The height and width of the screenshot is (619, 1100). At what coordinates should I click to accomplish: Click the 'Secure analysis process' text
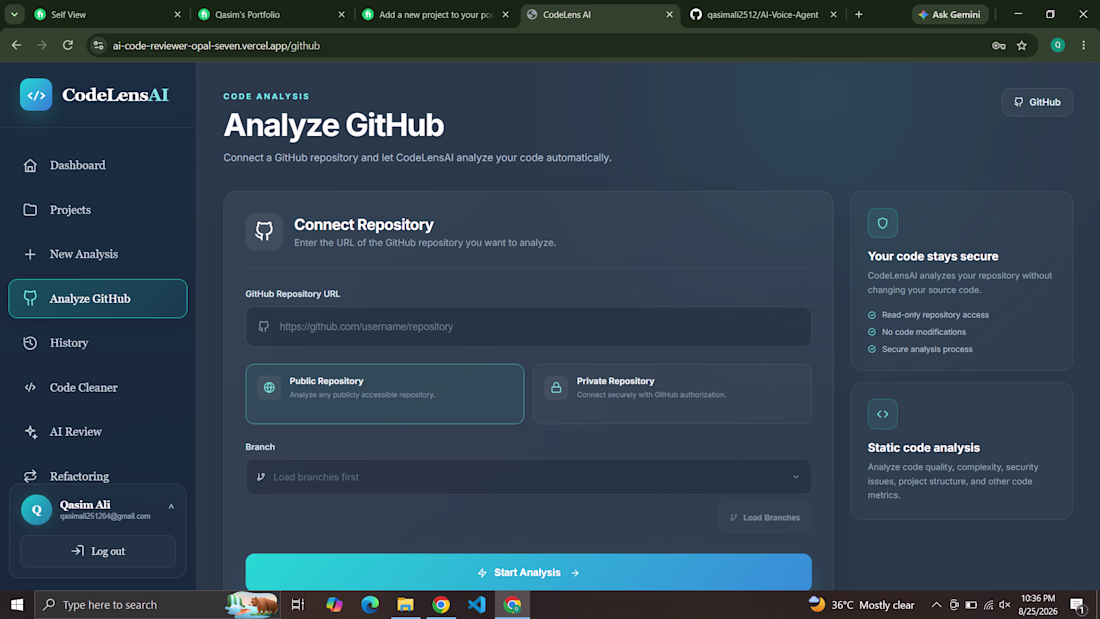click(x=927, y=349)
